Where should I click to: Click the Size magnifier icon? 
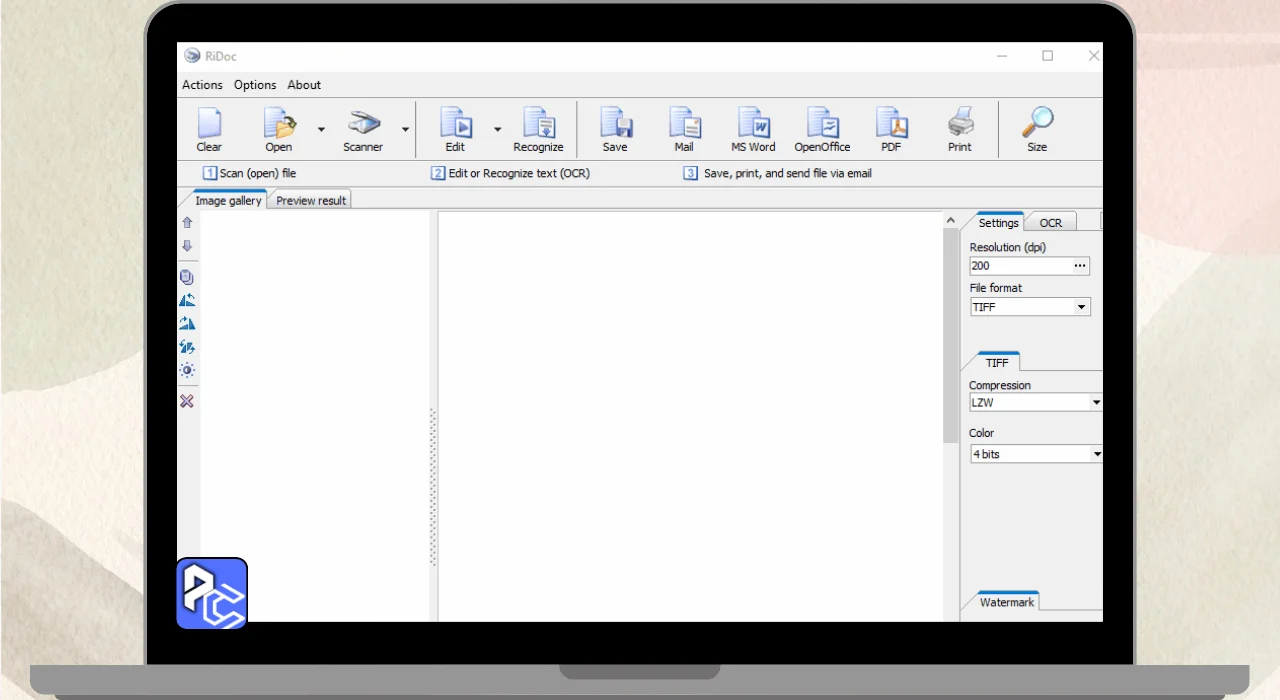(1037, 130)
